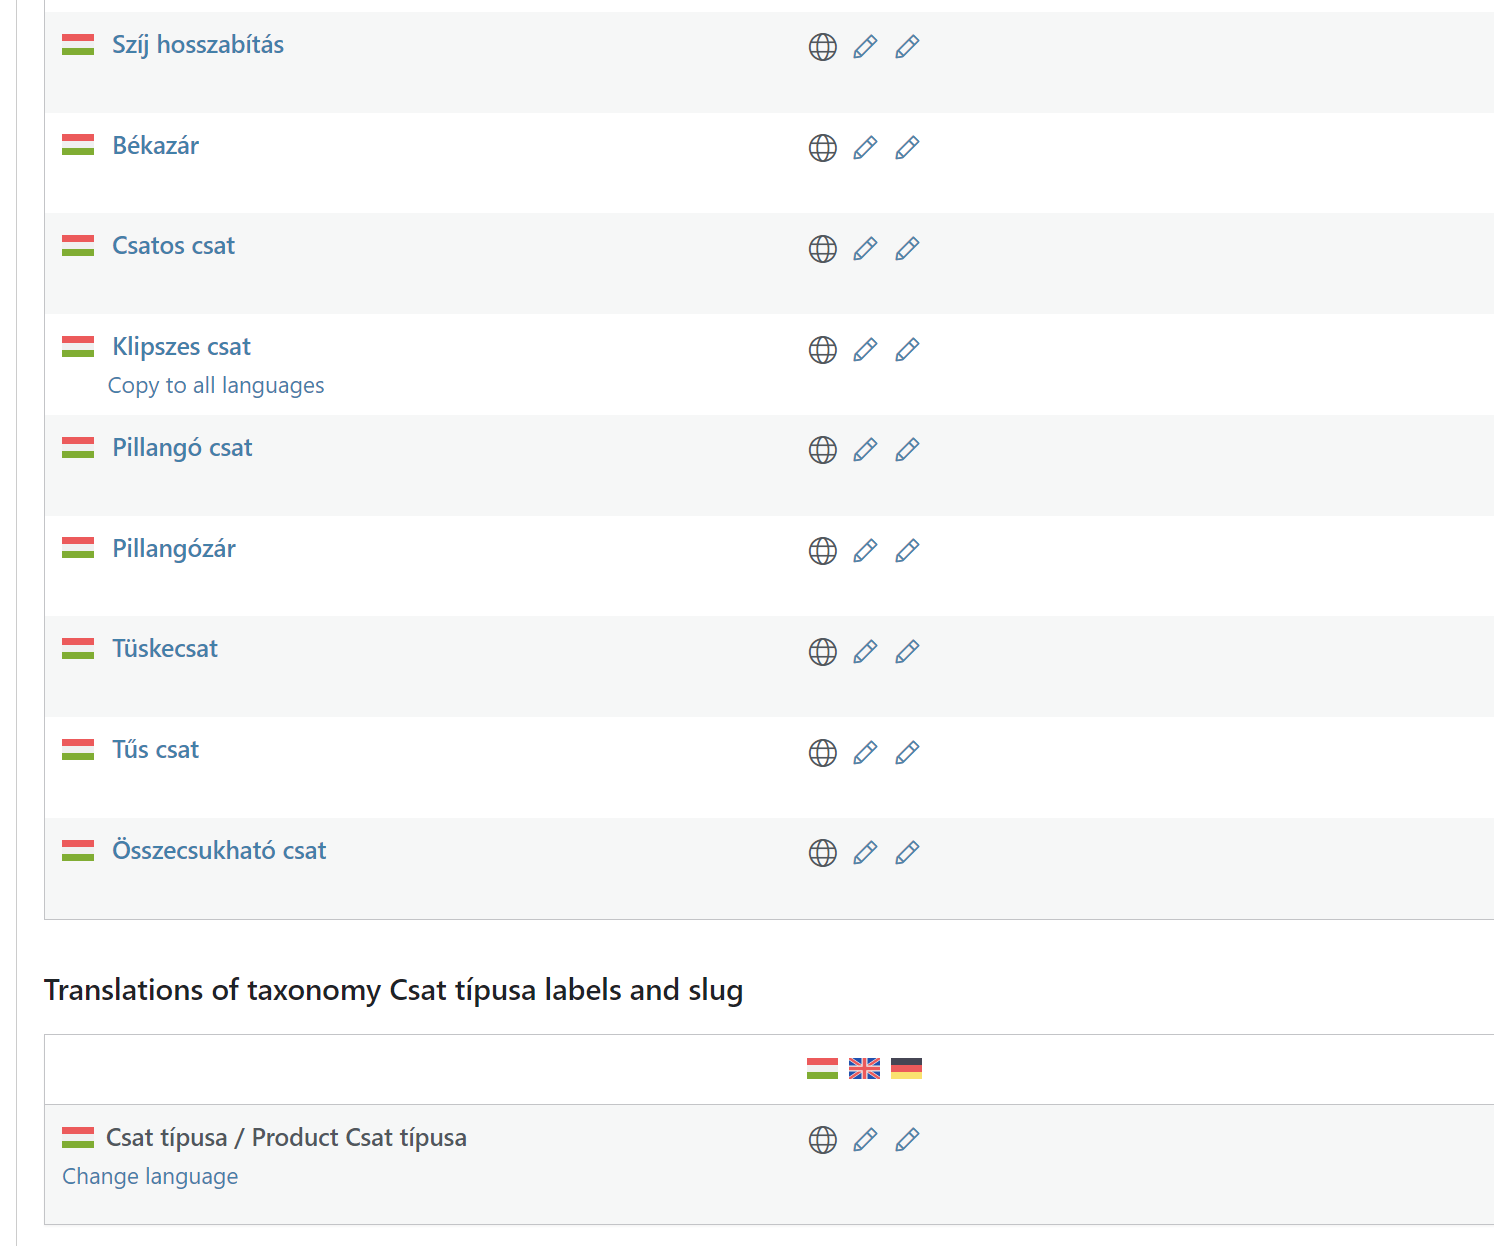1494x1246 pixels.
Task: Click first pencil icon for Pillangó csat
Action: (x=865, y=450)
